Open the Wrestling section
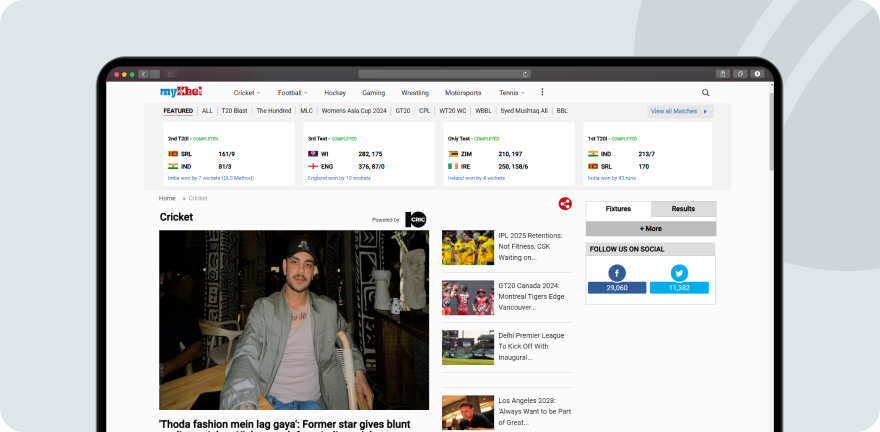The image size is (880, 432). 415,93
